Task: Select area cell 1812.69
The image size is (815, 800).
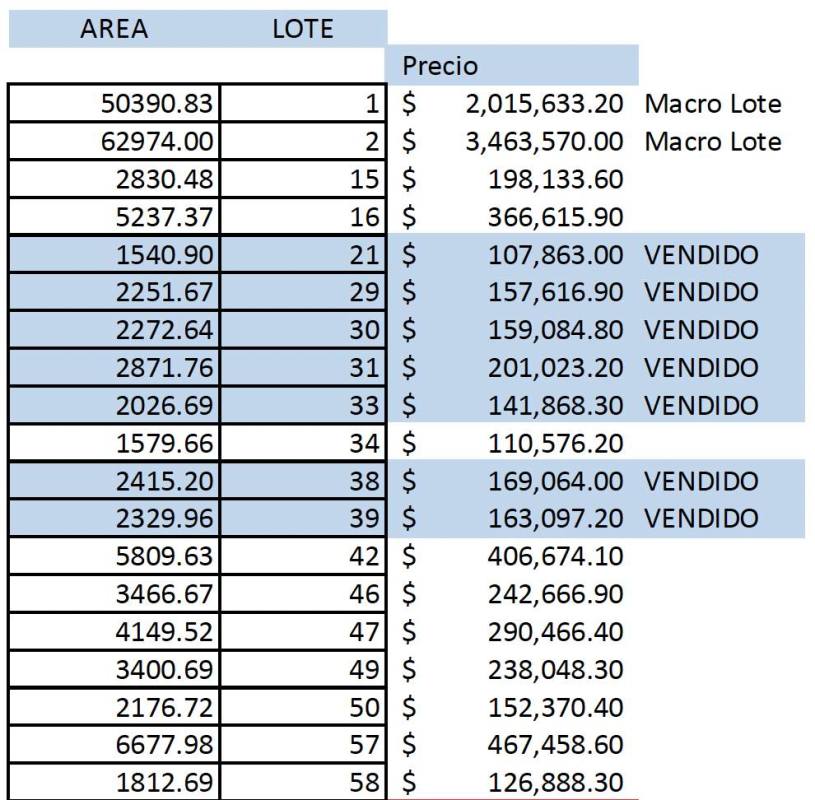Action: (114, 782)
